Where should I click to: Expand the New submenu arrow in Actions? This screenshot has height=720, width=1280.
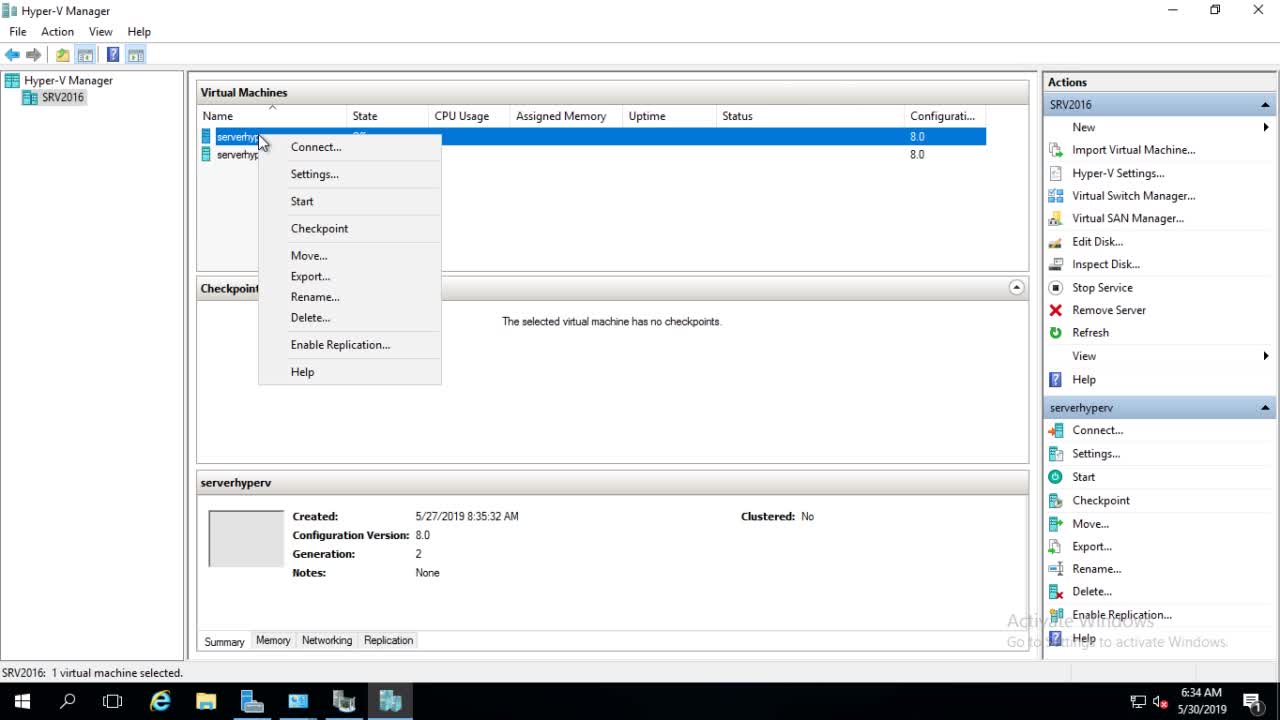click(x=1266, y=127)
